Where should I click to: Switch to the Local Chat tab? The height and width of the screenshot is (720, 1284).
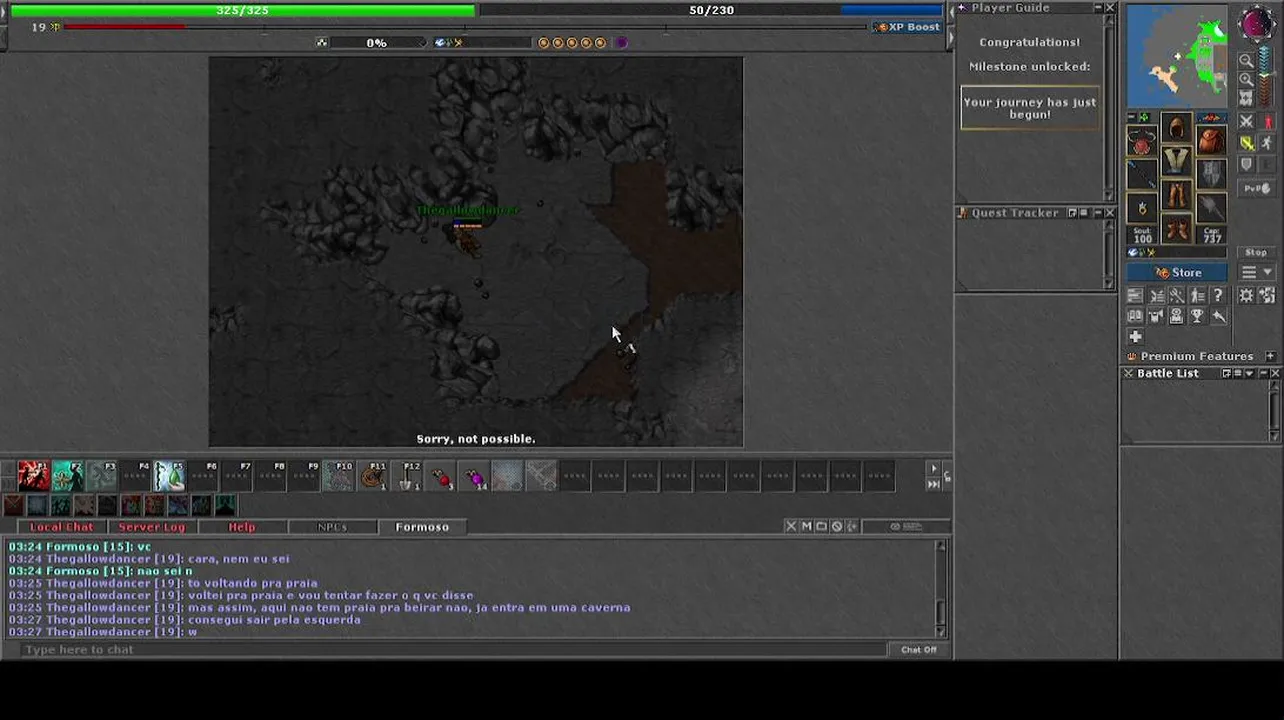[61, 527]
